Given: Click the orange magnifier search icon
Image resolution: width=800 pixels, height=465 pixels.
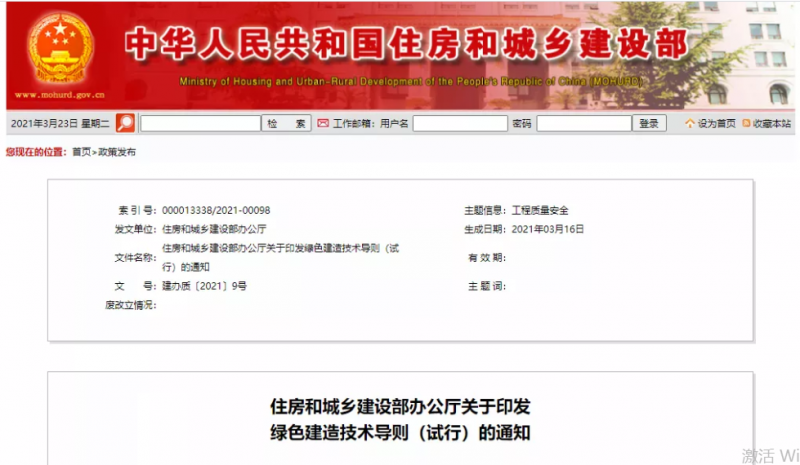Looking at the screenshot, I should coord(125,123).
